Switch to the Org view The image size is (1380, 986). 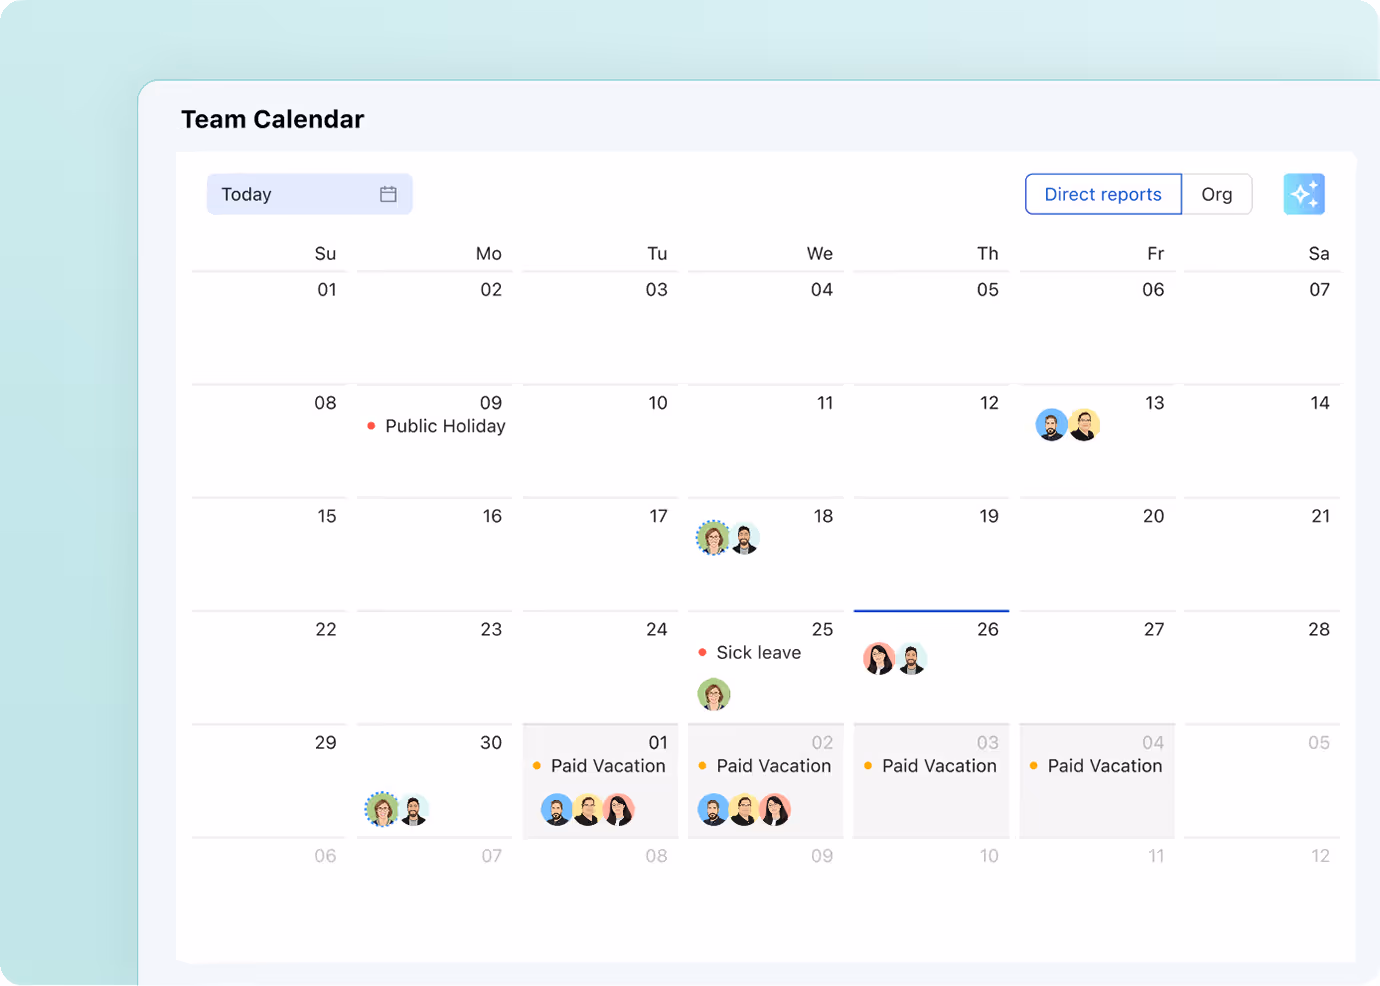1218,194
